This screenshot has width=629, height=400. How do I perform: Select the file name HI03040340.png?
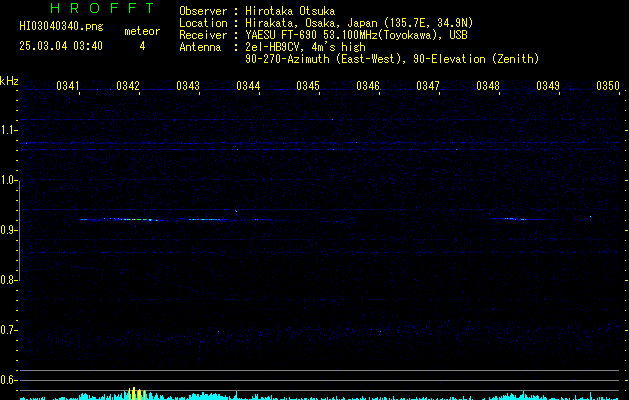click(x=61, y=26)
